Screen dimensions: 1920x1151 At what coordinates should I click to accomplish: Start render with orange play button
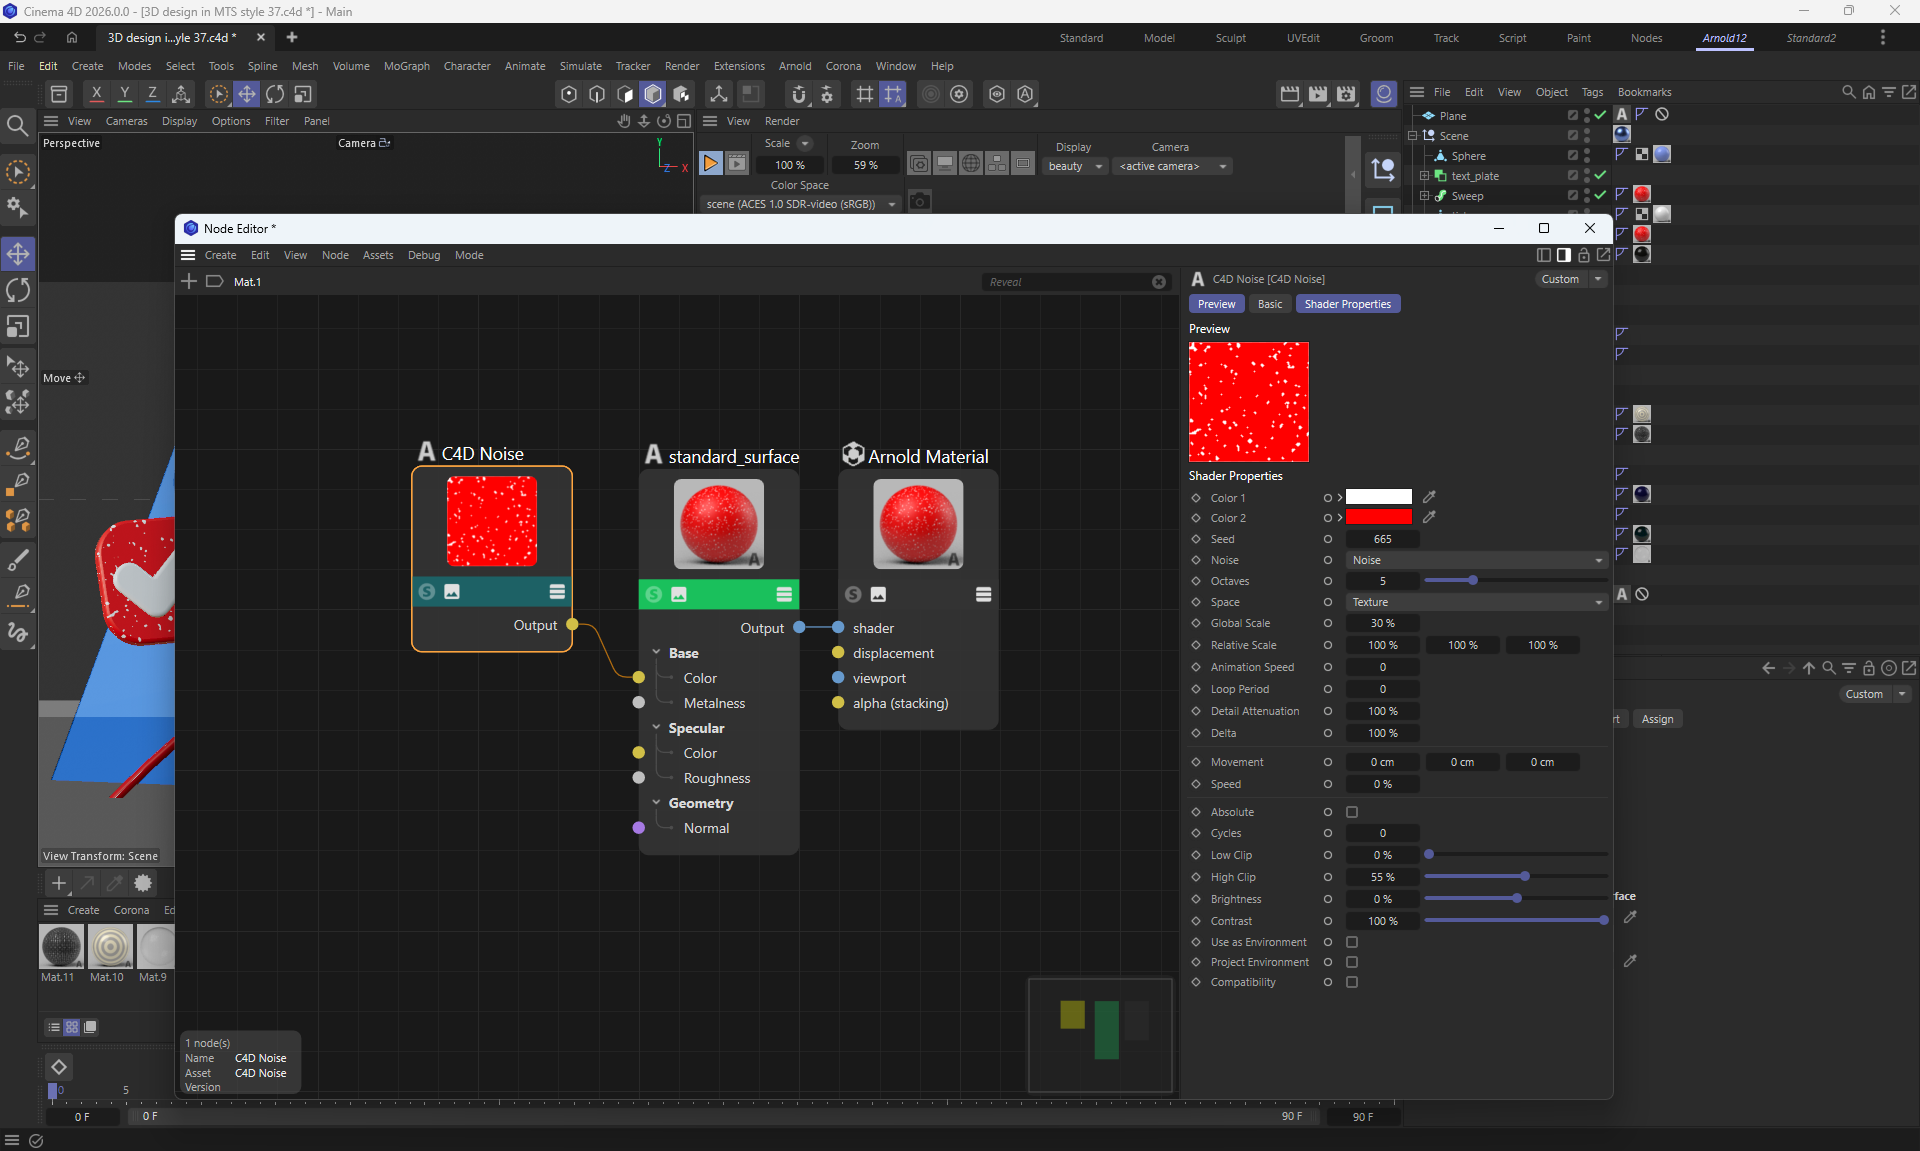click(710, 163)
